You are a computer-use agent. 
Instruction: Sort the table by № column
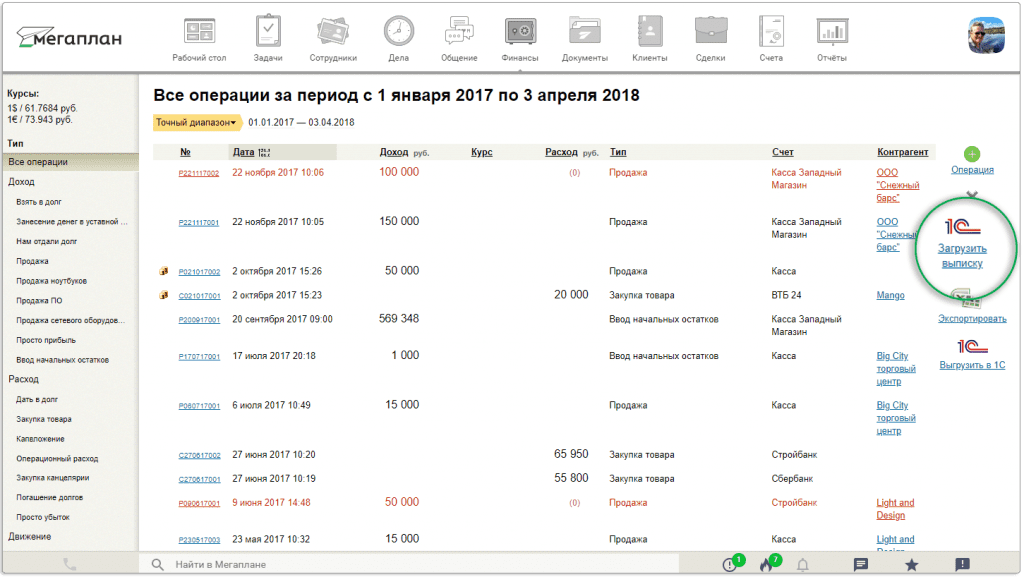coord(185,152)
